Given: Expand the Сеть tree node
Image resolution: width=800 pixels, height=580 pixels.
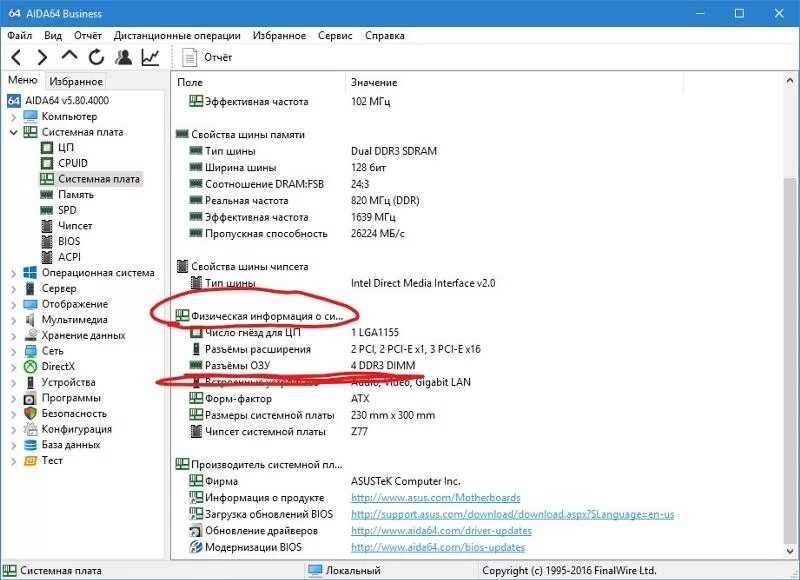Looking at the screenshot, I should tap(13, 351).
